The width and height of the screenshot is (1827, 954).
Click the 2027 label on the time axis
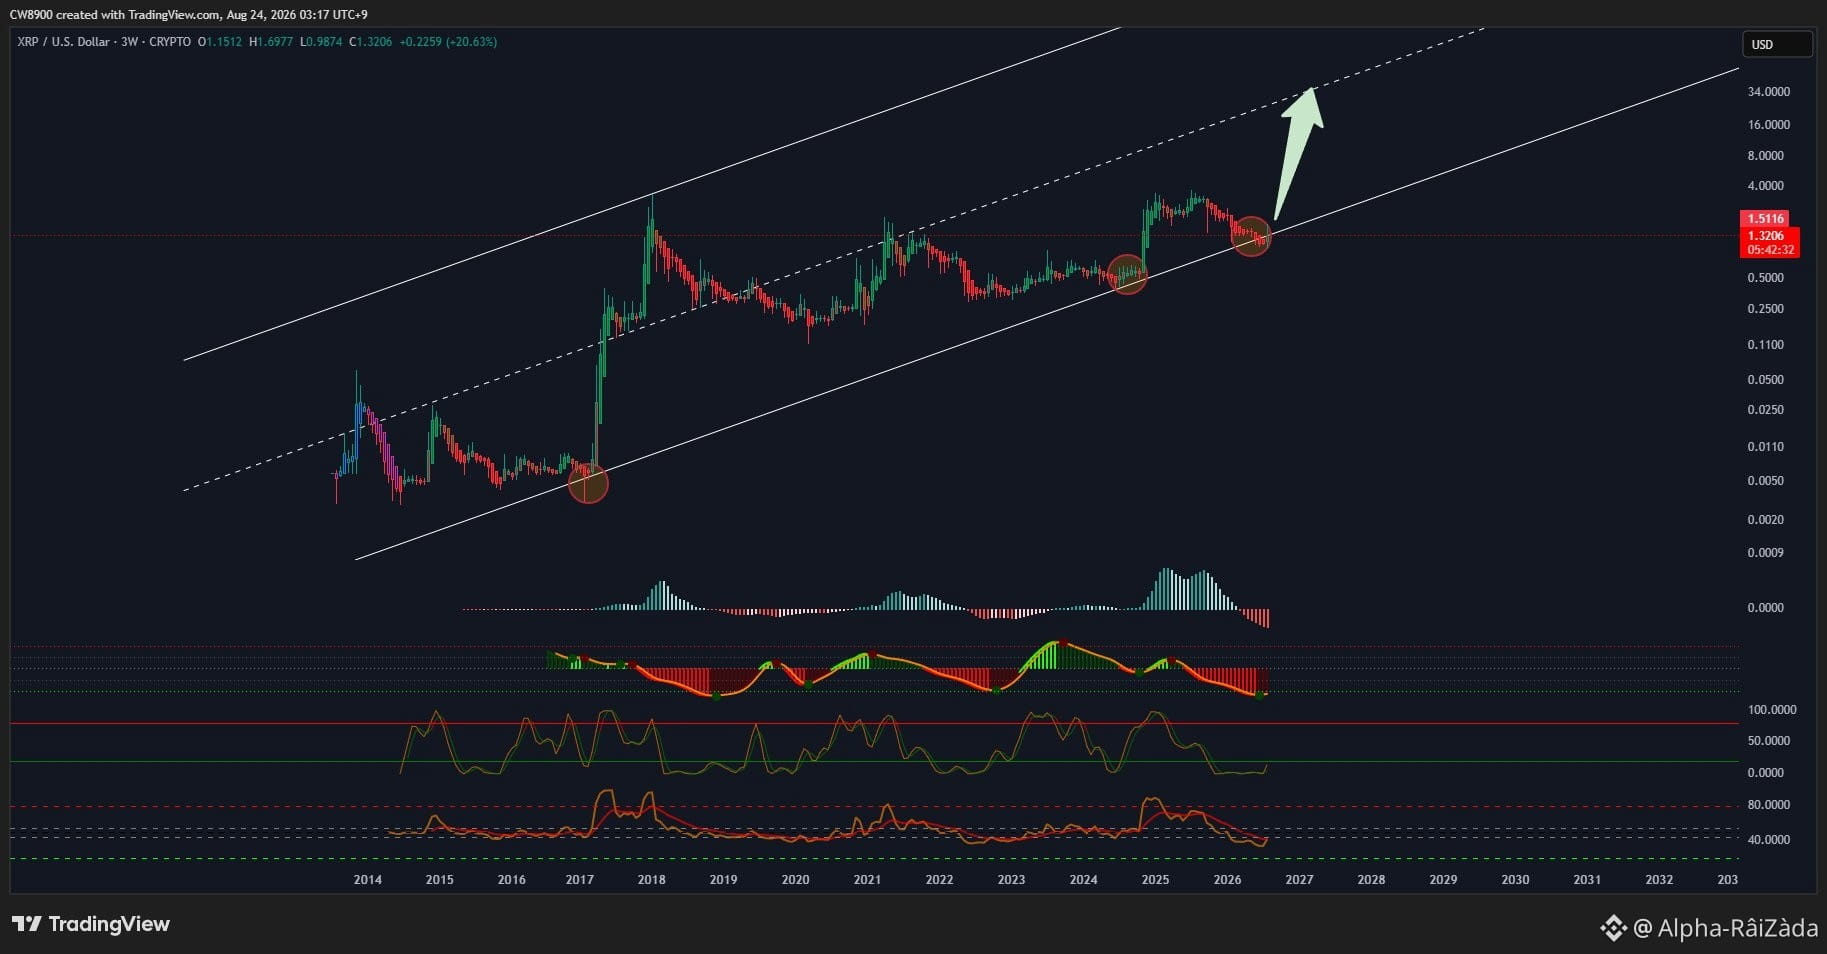pyautogui.click(x=1299, y=880)
